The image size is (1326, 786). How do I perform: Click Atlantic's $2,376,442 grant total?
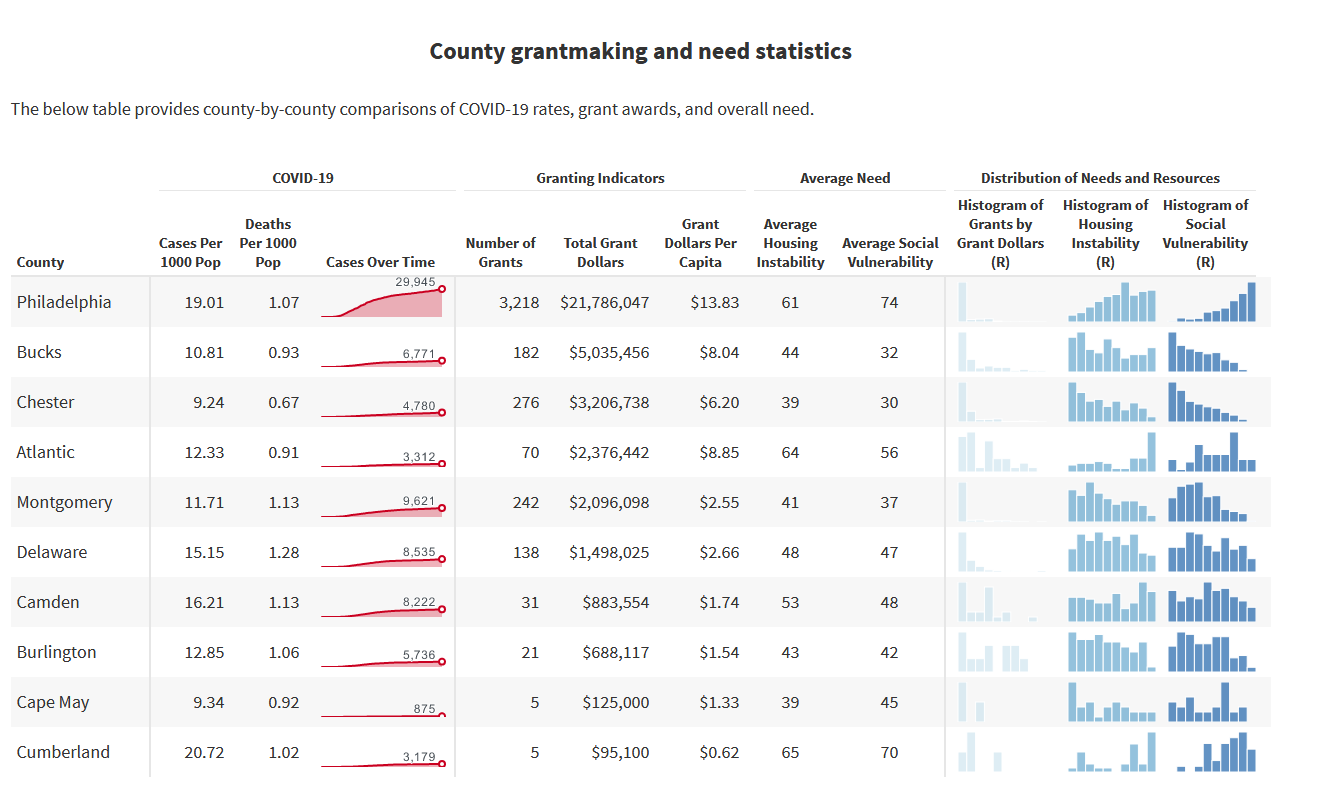609,452
